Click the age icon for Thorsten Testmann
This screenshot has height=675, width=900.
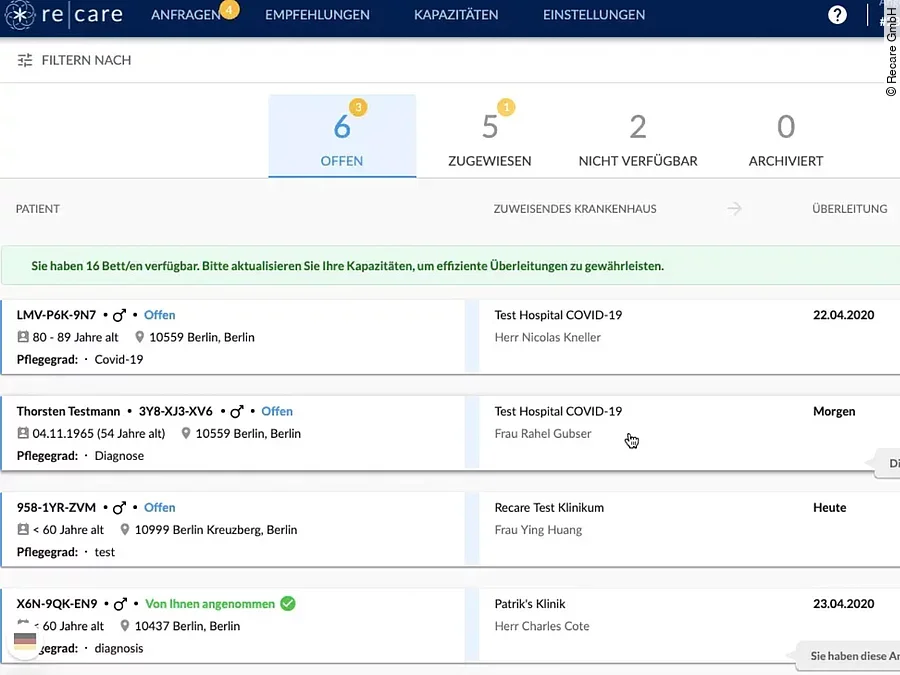[x=23, y=434]
